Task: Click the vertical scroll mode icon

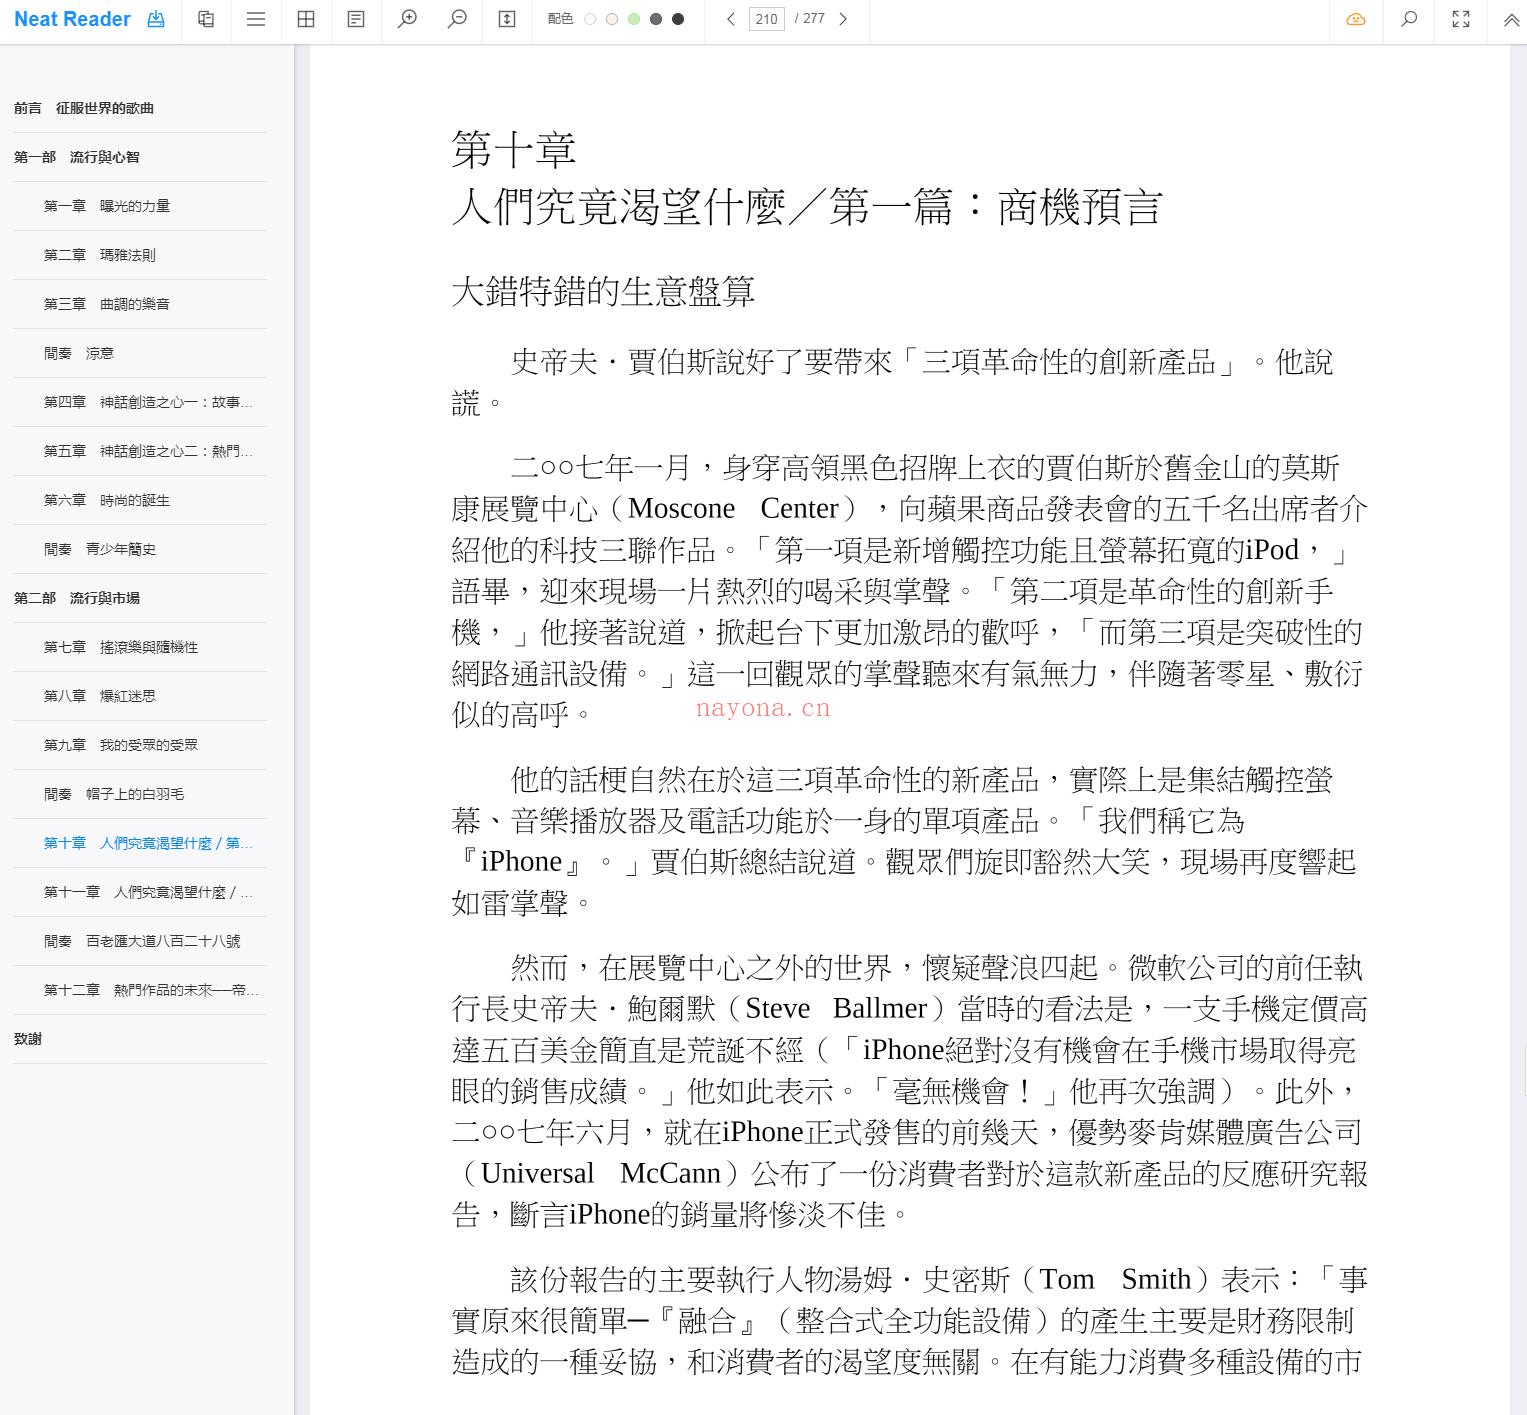Action: (507, 19)
